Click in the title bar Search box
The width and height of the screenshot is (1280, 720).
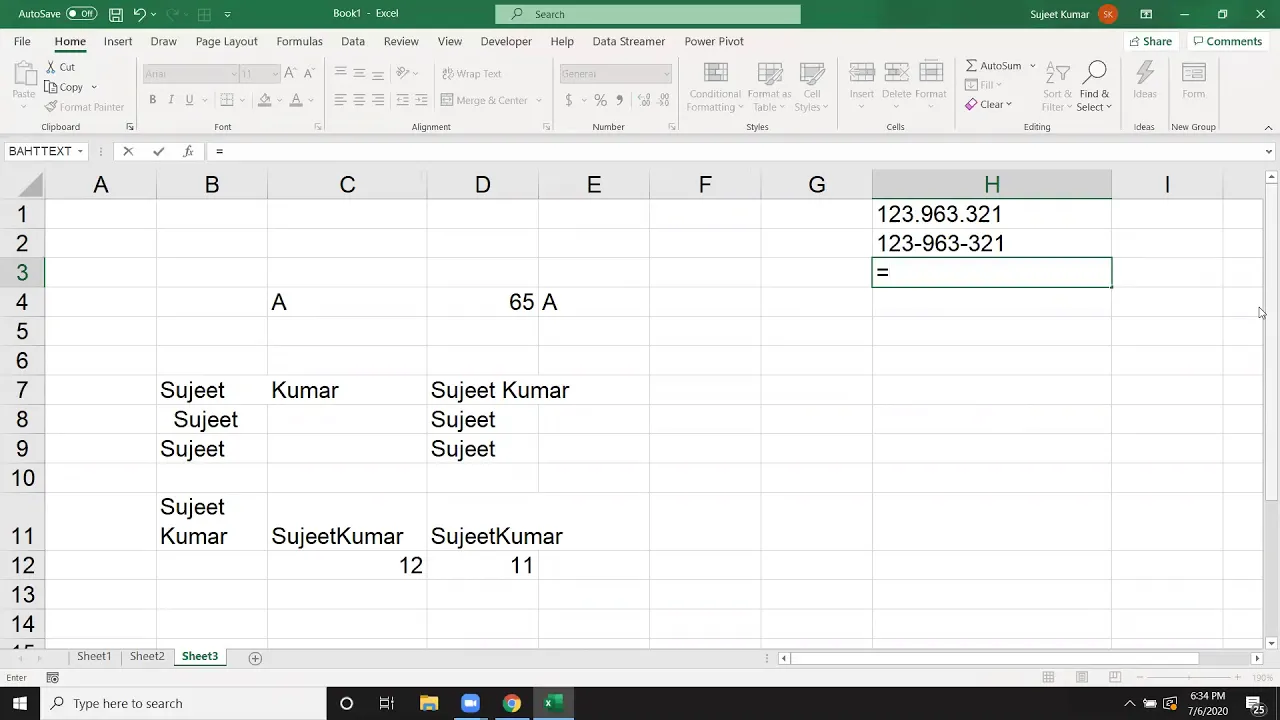648,14
